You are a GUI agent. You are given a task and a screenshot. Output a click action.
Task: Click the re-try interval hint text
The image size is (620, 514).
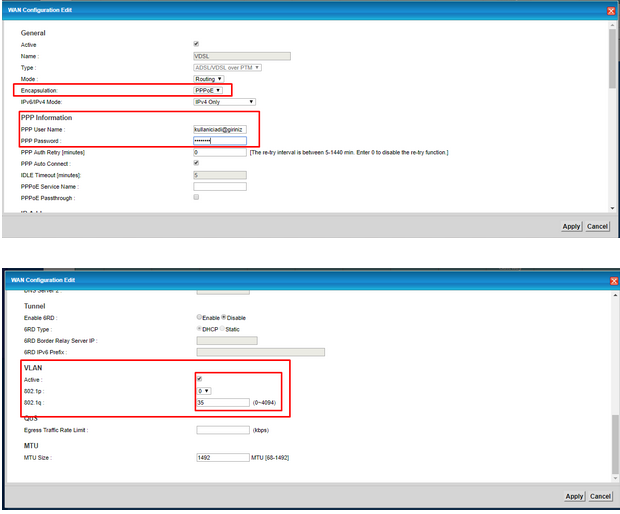[x=349, y=153]
